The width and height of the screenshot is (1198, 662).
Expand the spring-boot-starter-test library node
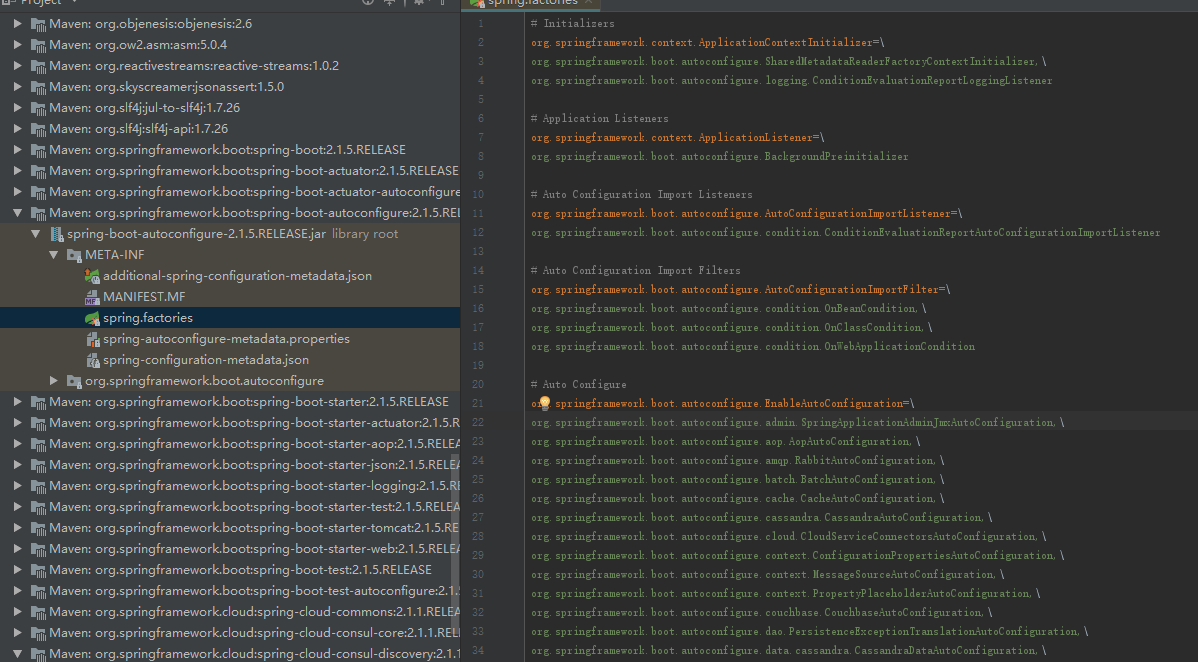tap(17, 507)
